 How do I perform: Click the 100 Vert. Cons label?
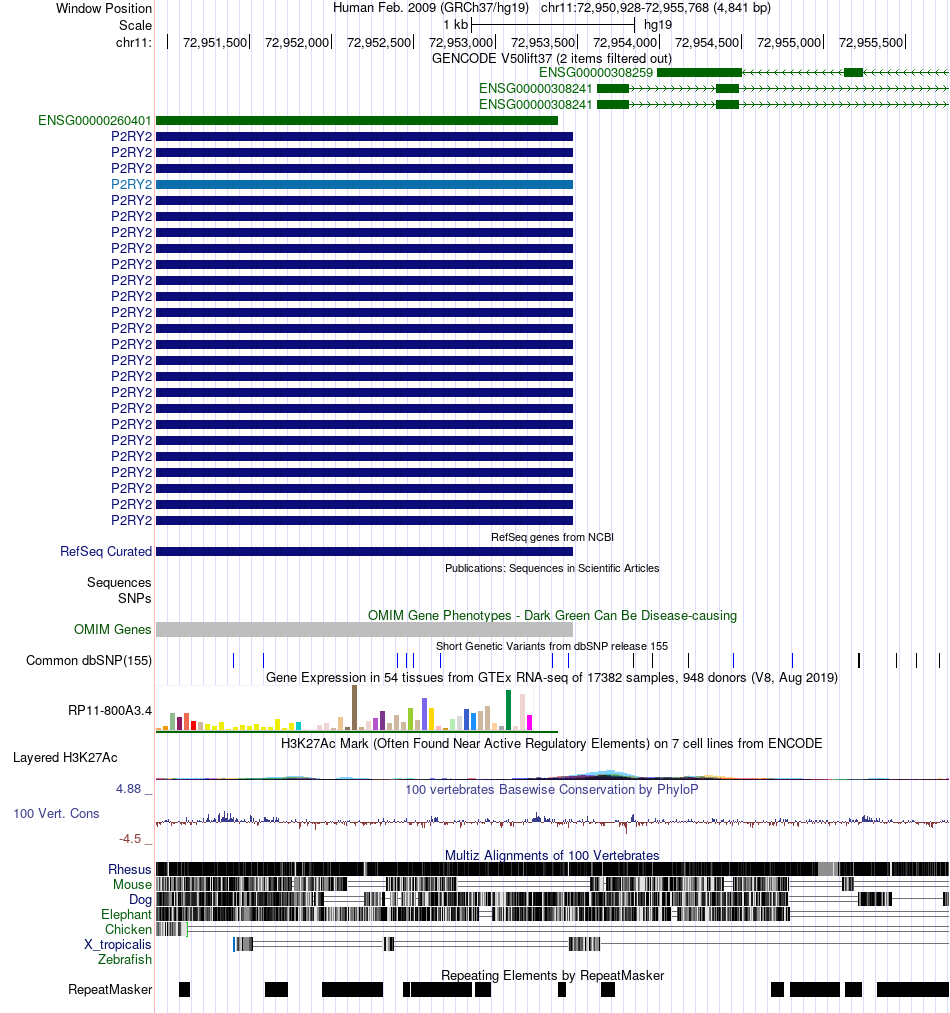click(56, 813)
